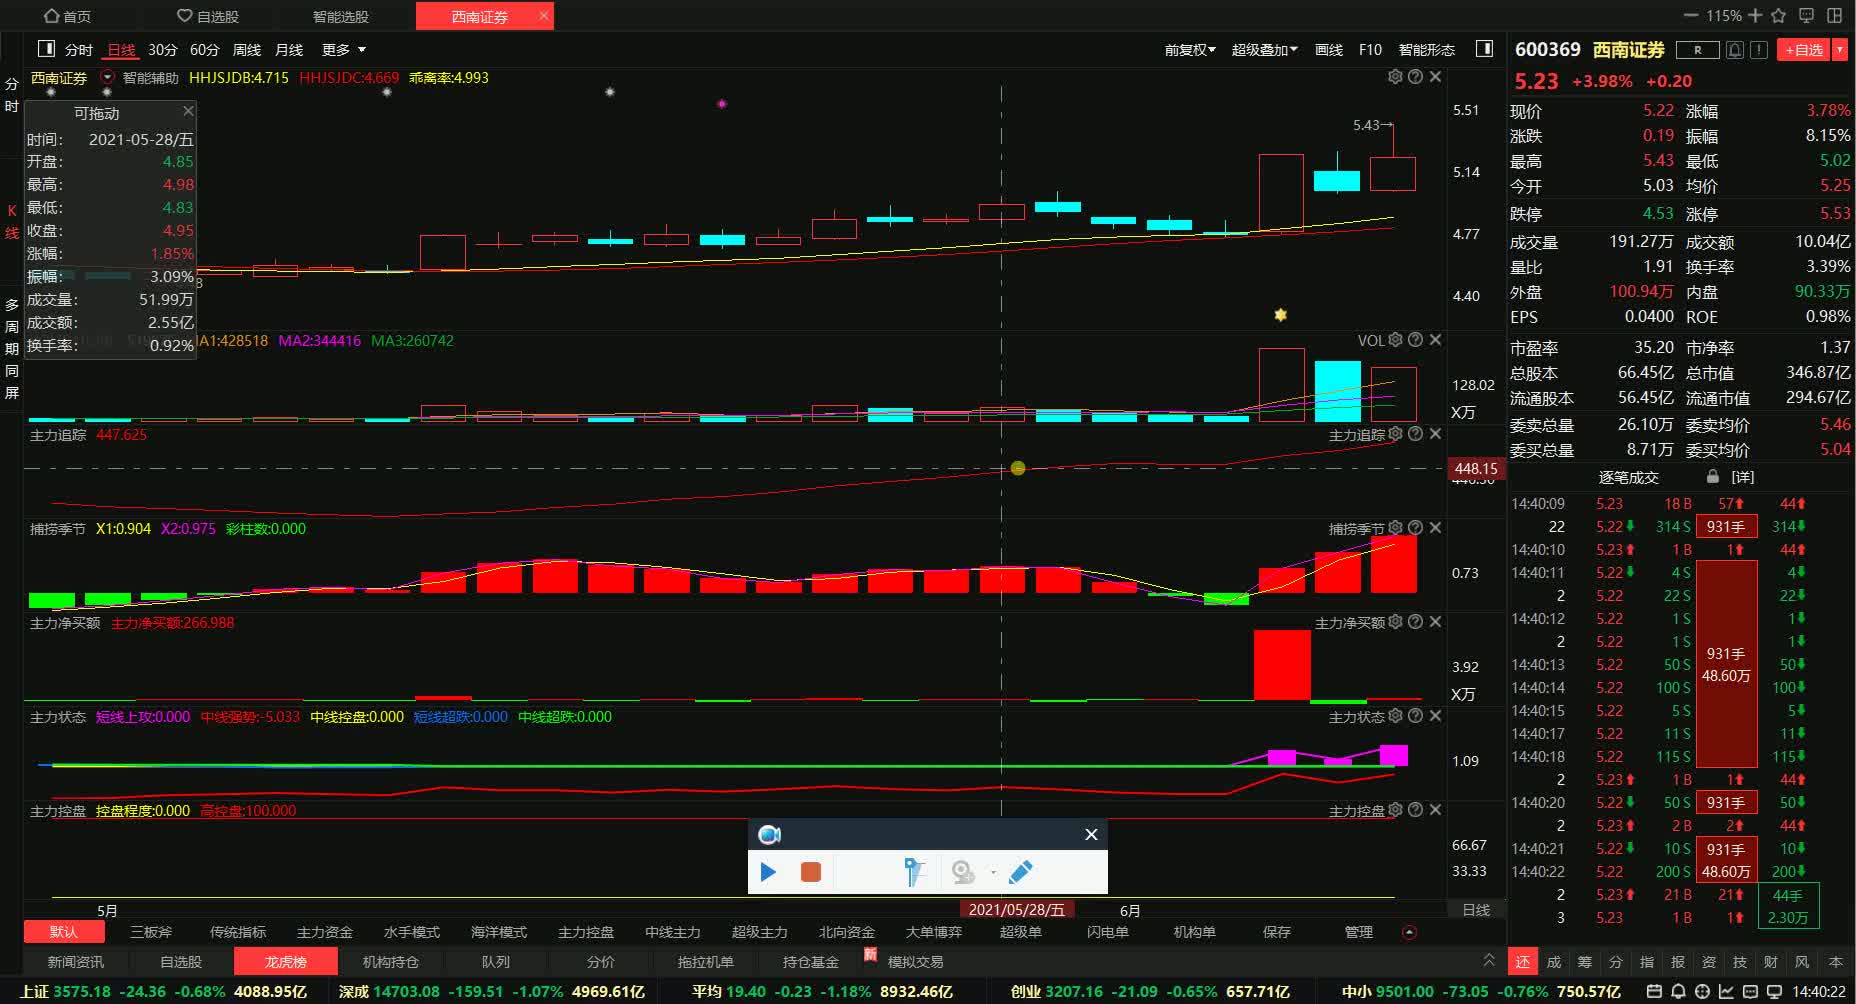
Task: Zoom out with the minus icon
Action: click(x=1691, y=15)
